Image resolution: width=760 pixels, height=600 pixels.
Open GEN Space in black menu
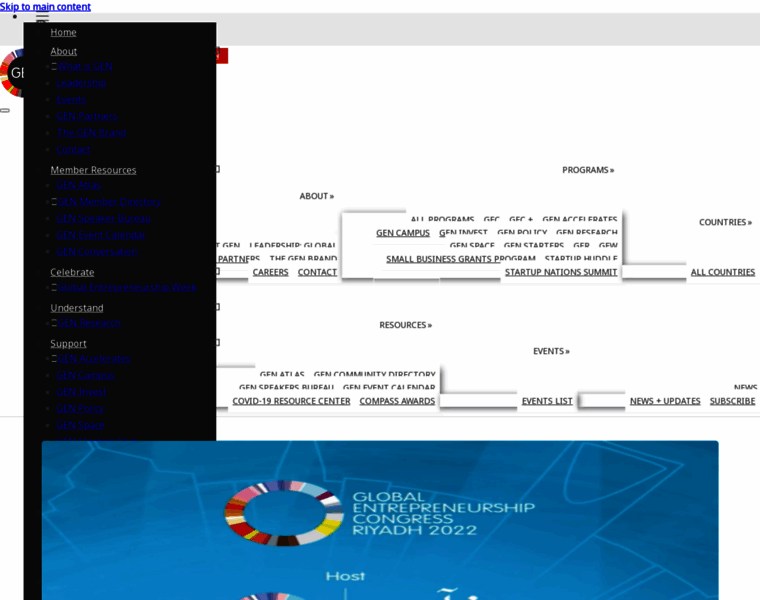[x=80, y=425]
